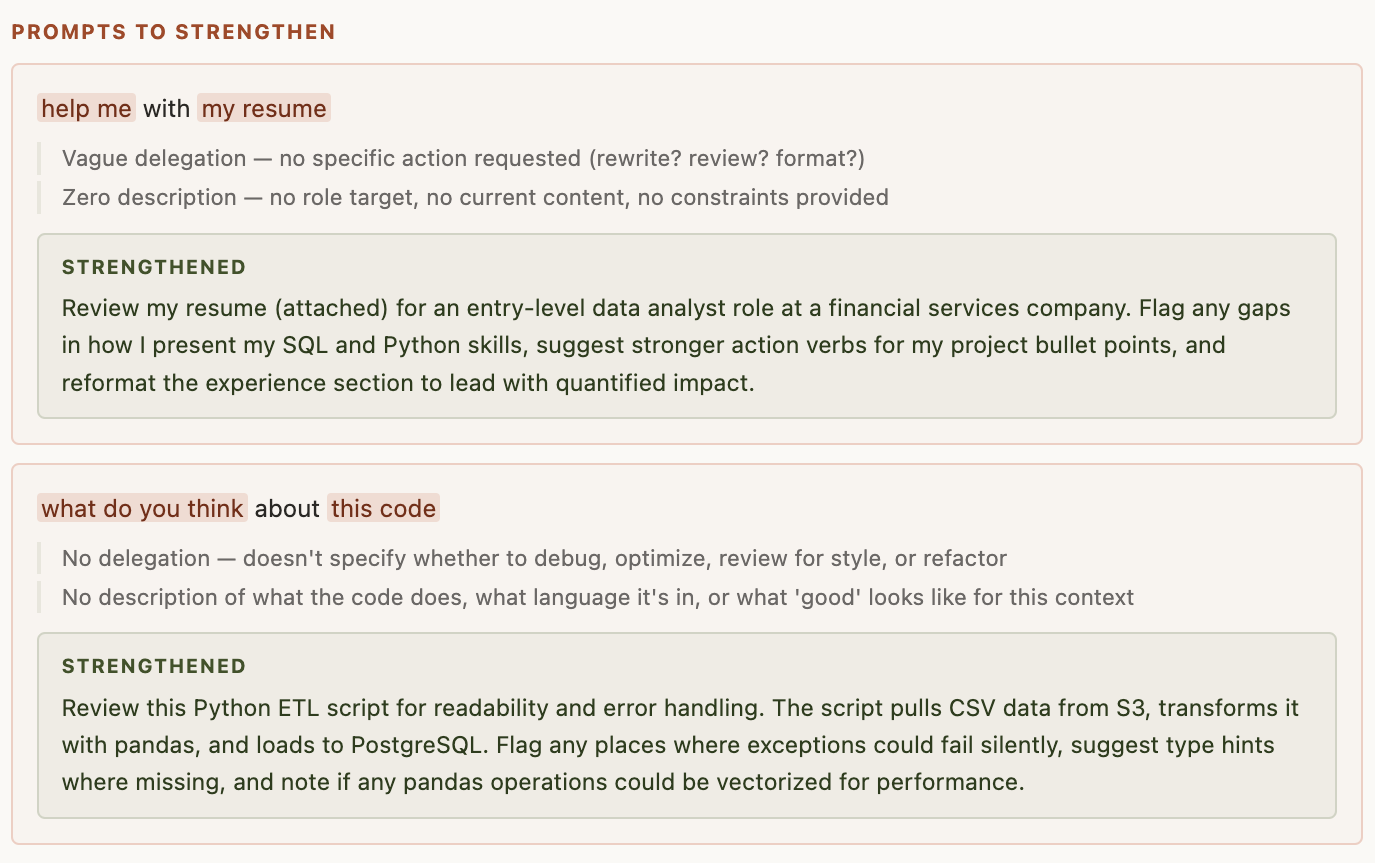Click the "PROMPTS TO STRENGTHEN" heading
This screenshot has width=1375, height=863.
[173, 32]
